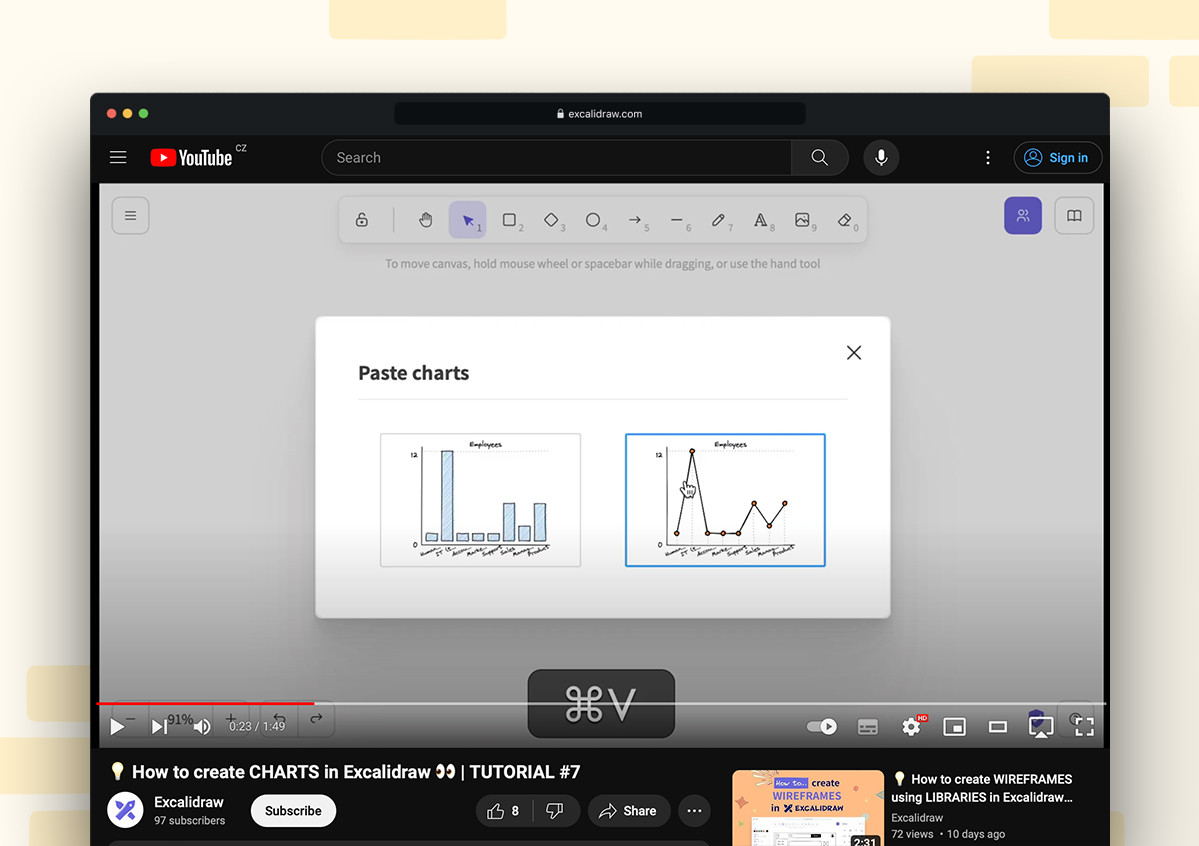
Task: Open 'How to create WIREFRAMES' video title
Action: [983, 788]
